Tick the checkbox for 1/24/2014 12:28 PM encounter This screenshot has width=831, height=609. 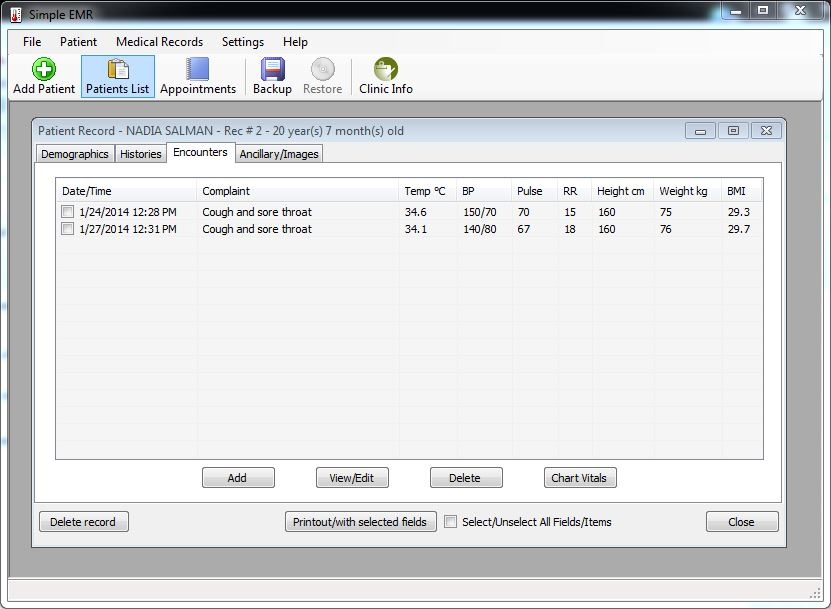[x=67, y=212]
